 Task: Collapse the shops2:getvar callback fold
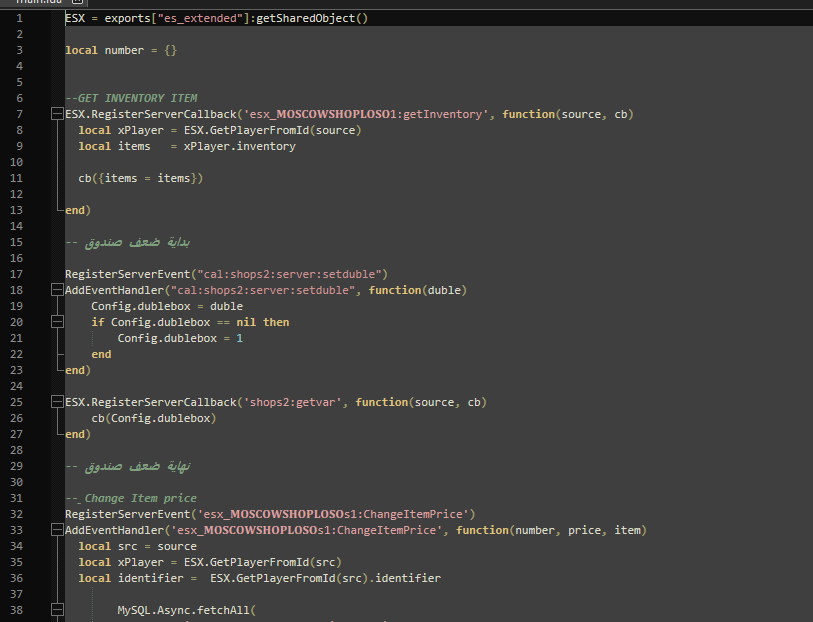tap(57, 401)
